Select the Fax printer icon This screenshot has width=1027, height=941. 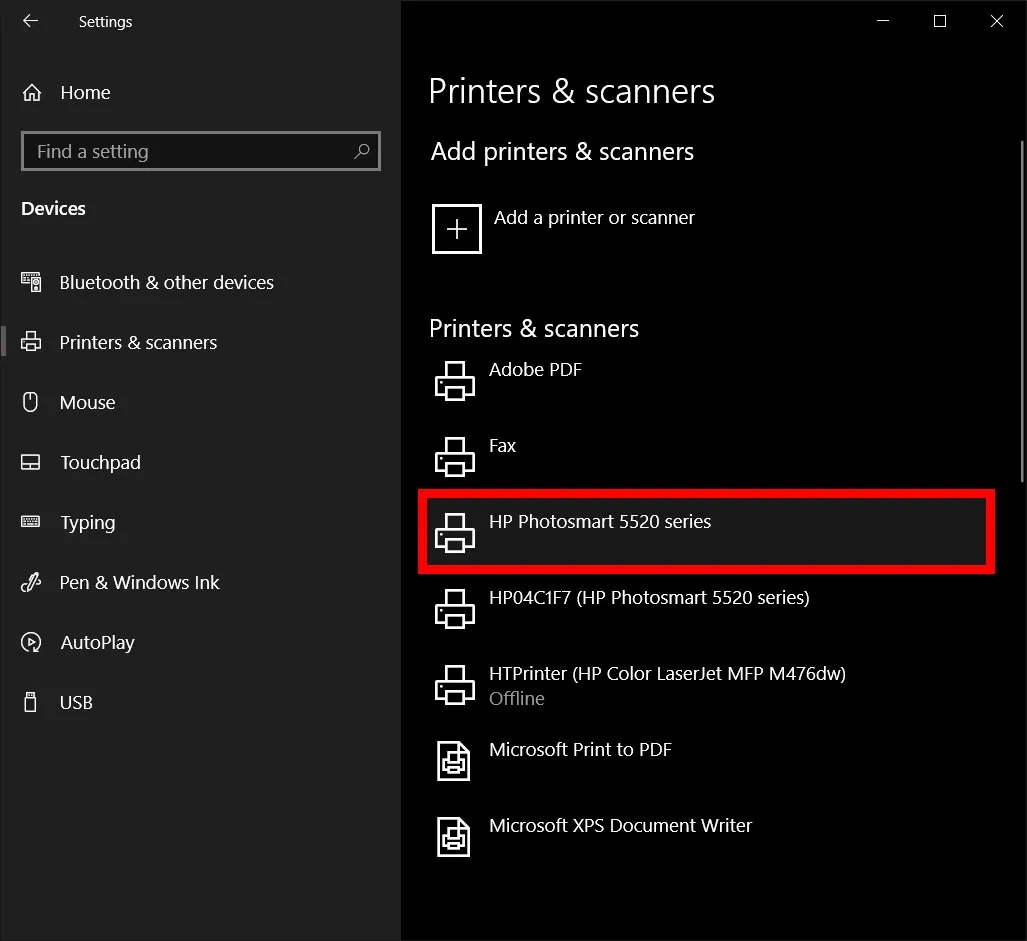454,457
